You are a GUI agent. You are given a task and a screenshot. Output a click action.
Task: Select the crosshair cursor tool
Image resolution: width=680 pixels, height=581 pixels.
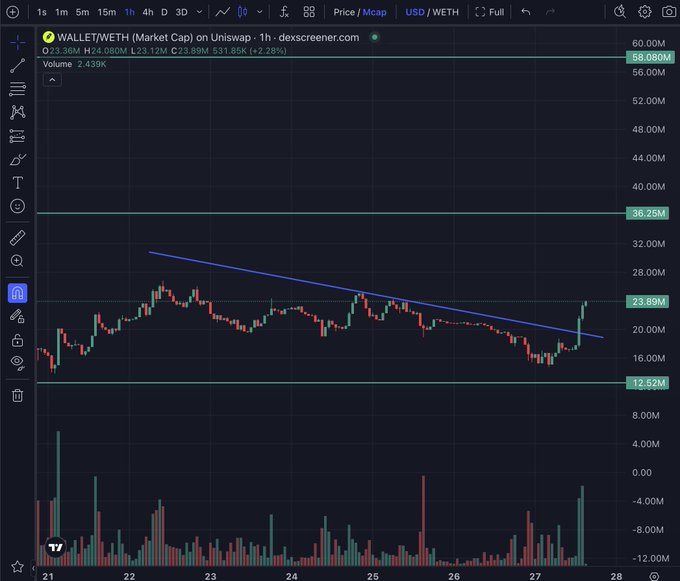[17, 42]
